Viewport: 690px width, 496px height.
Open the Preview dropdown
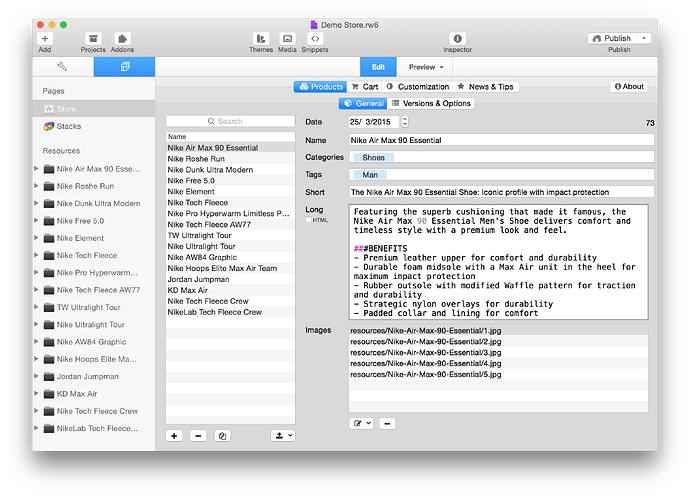(425, 67)
